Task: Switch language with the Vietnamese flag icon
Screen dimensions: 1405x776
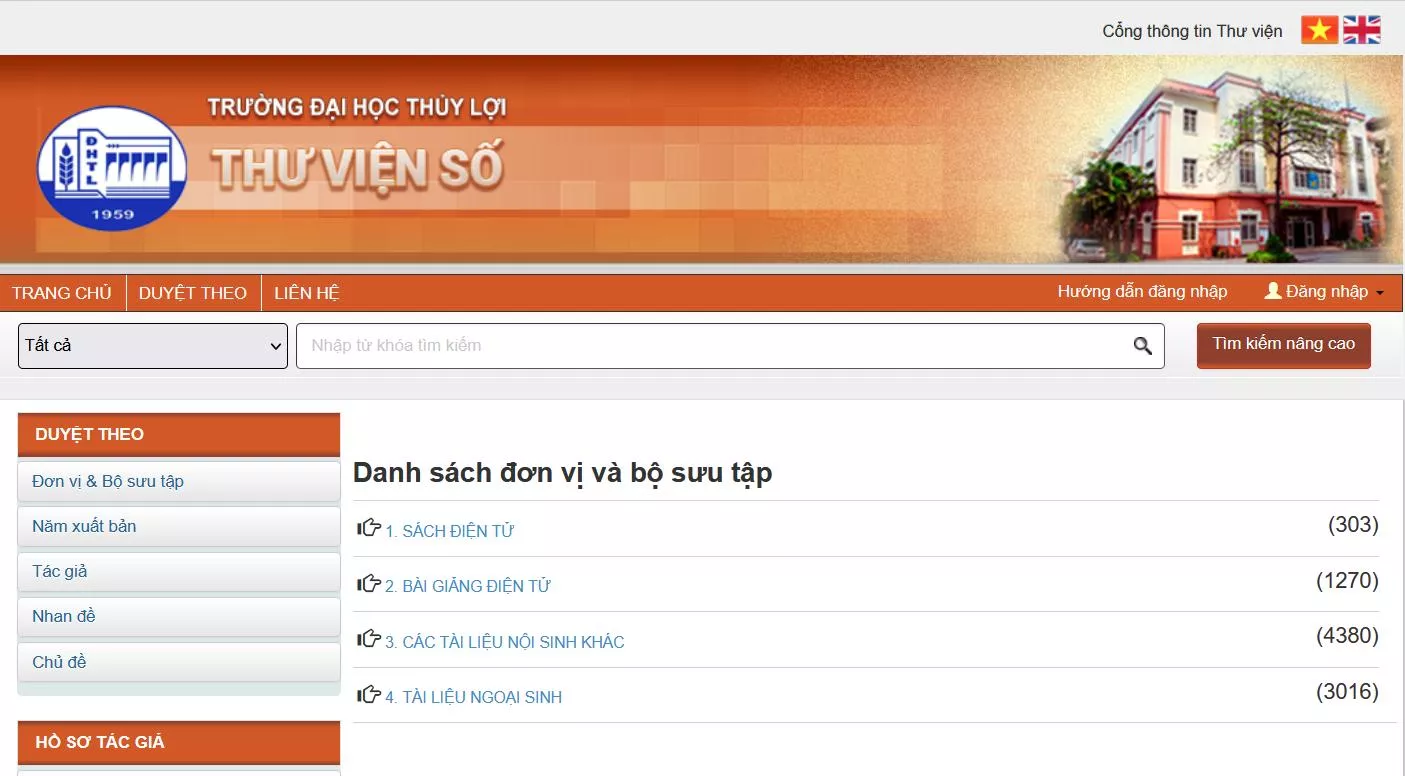Action: point(1319,30)
